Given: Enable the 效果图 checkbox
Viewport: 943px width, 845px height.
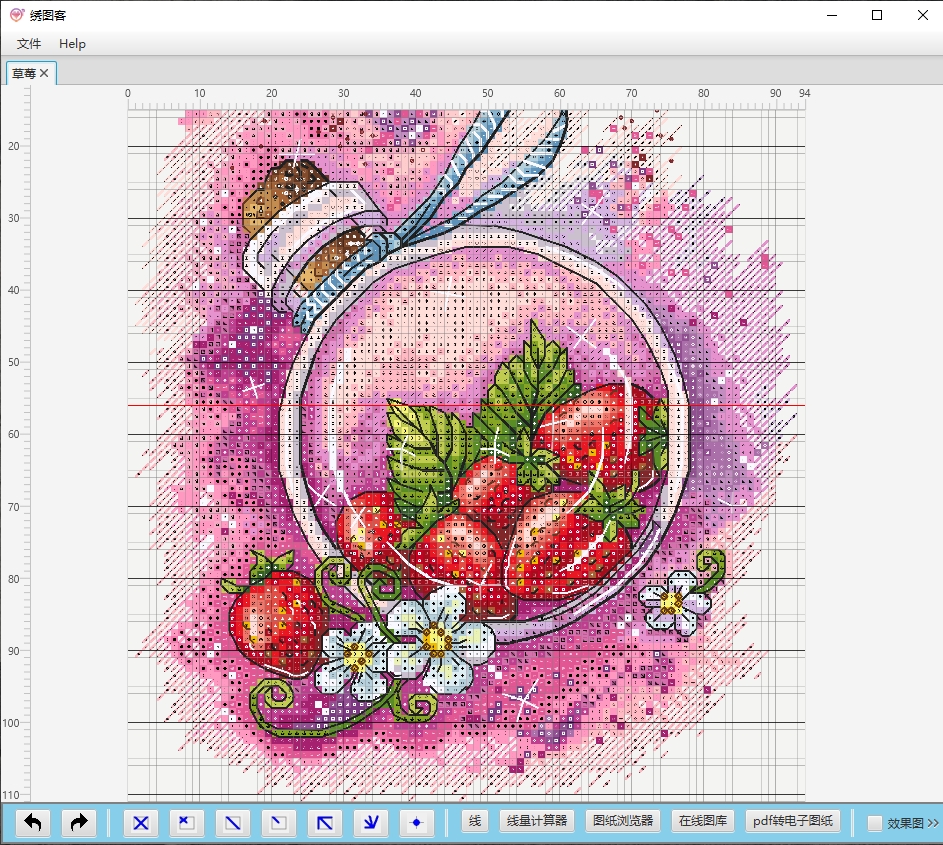Looking at the screenshot, I should point(875,823).
